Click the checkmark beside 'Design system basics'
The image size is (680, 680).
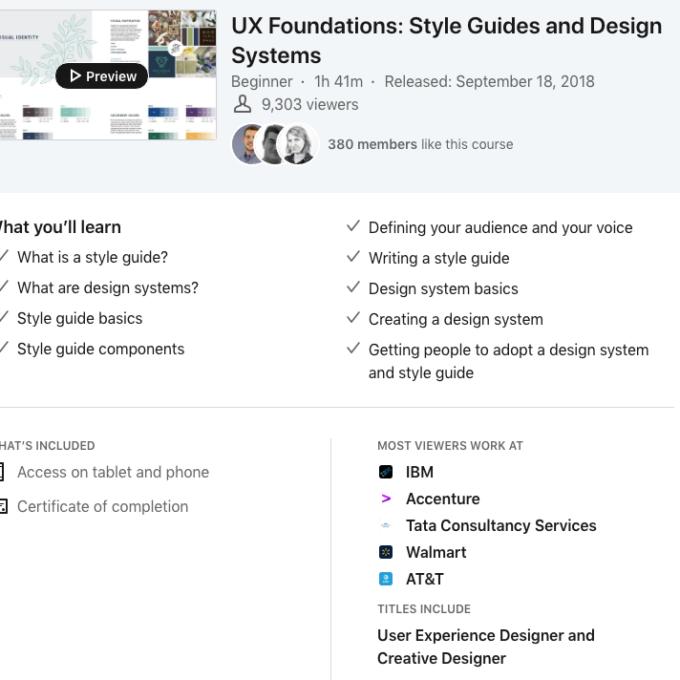click(x=353, y=288)
